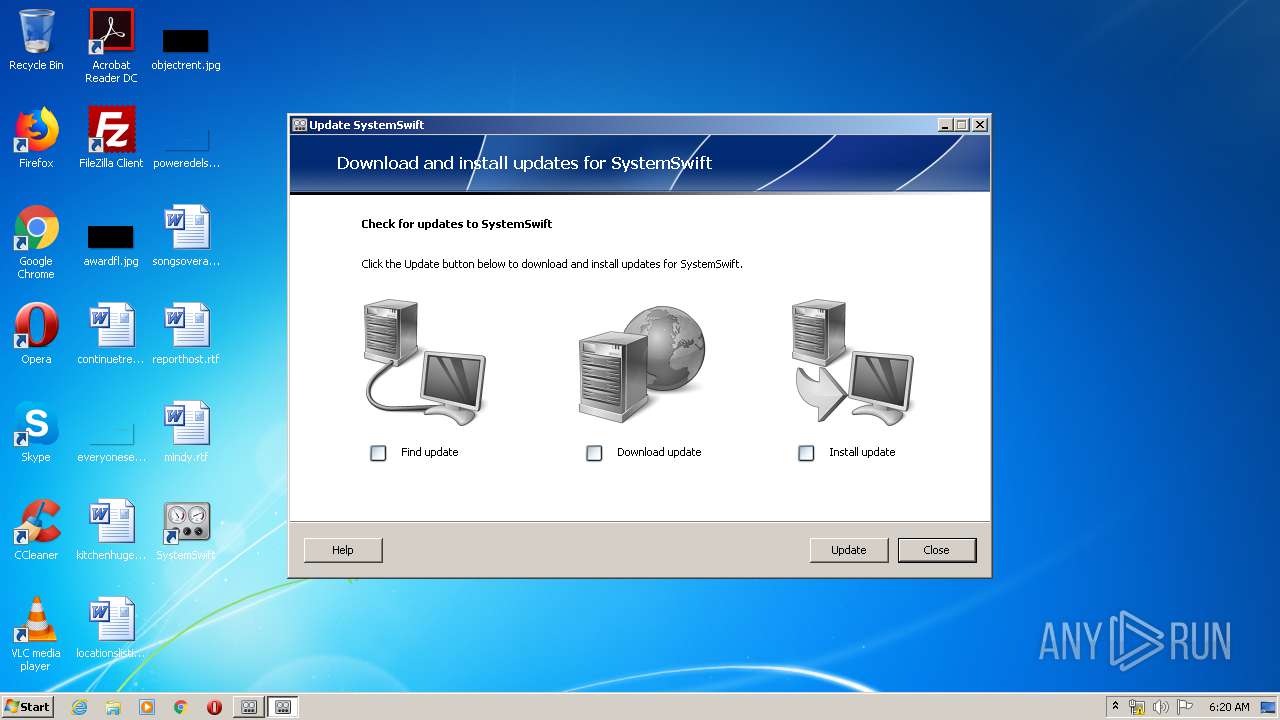Select reporthost.rtf on desktop

[186, 334]
